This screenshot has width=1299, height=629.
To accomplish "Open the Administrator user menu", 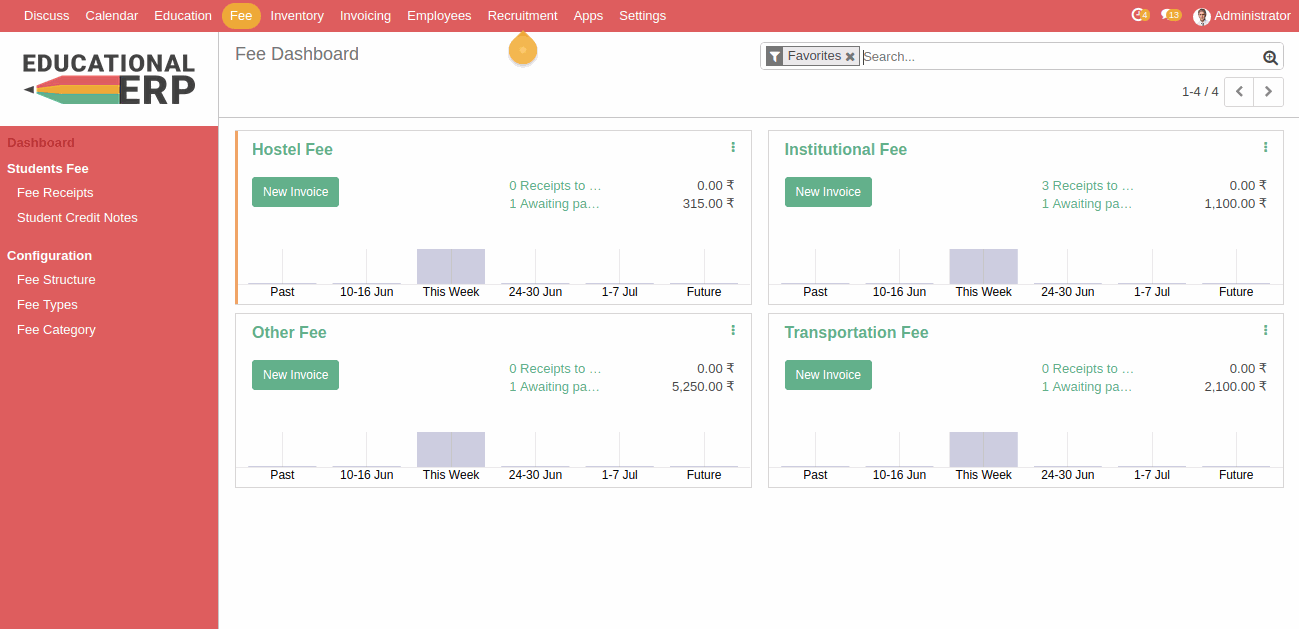I will pos(1241,16).
